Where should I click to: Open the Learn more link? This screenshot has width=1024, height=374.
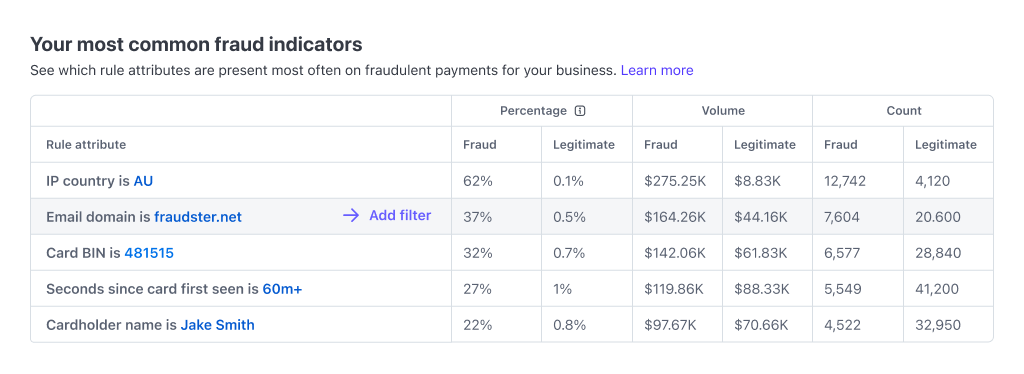657,70
